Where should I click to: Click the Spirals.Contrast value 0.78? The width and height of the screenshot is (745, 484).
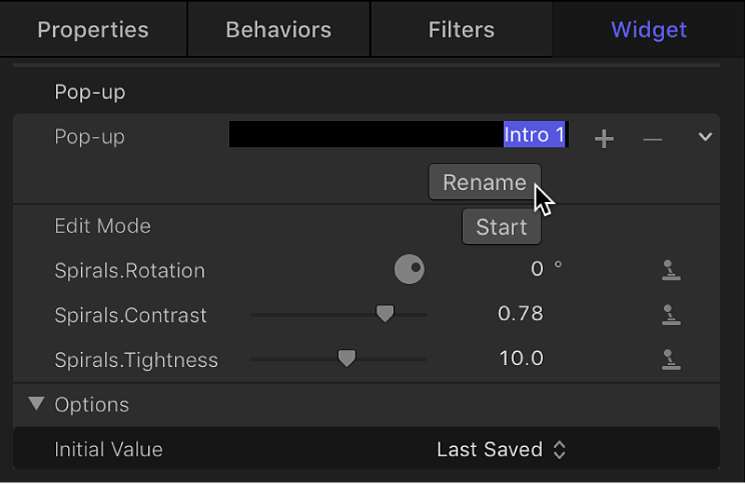[520, 314]
